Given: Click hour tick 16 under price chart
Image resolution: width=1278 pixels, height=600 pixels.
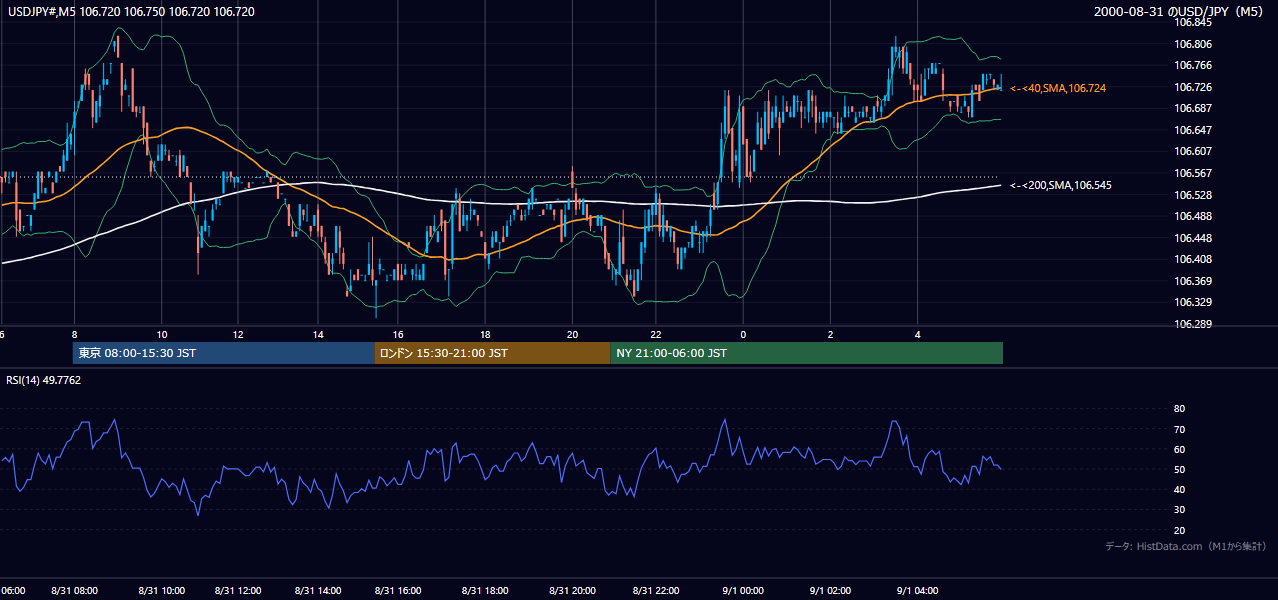Looking at the screenshot, I should click(x=398, y=335).
